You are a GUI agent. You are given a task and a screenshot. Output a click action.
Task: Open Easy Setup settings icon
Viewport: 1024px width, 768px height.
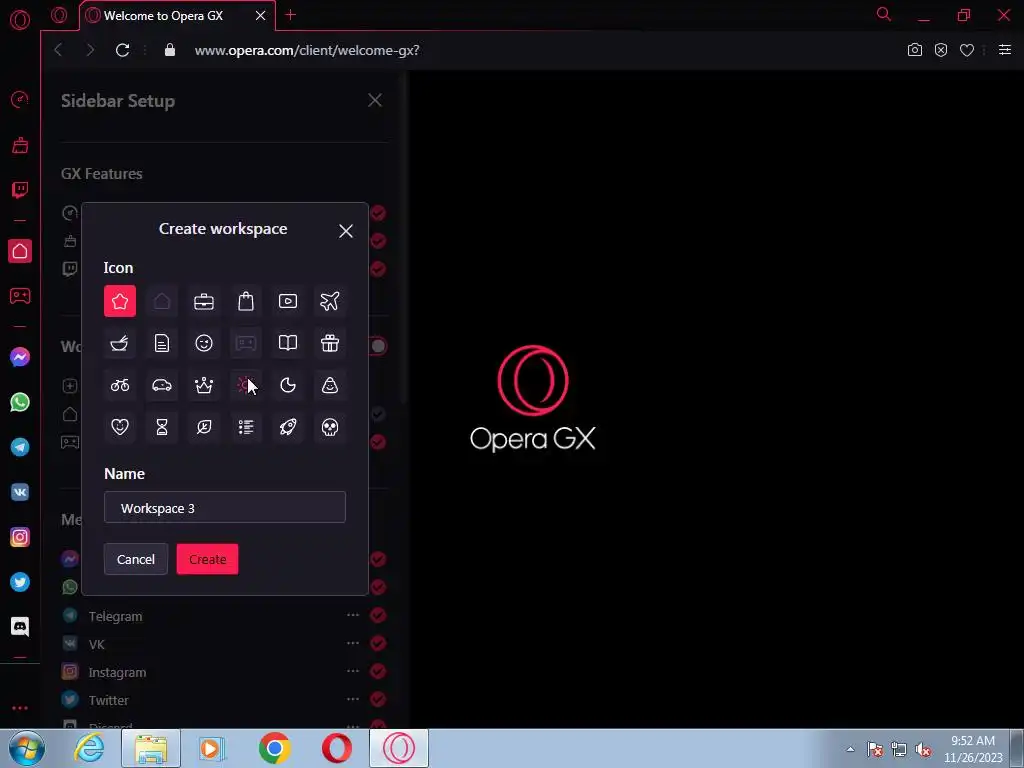[x=1005, y=50]
